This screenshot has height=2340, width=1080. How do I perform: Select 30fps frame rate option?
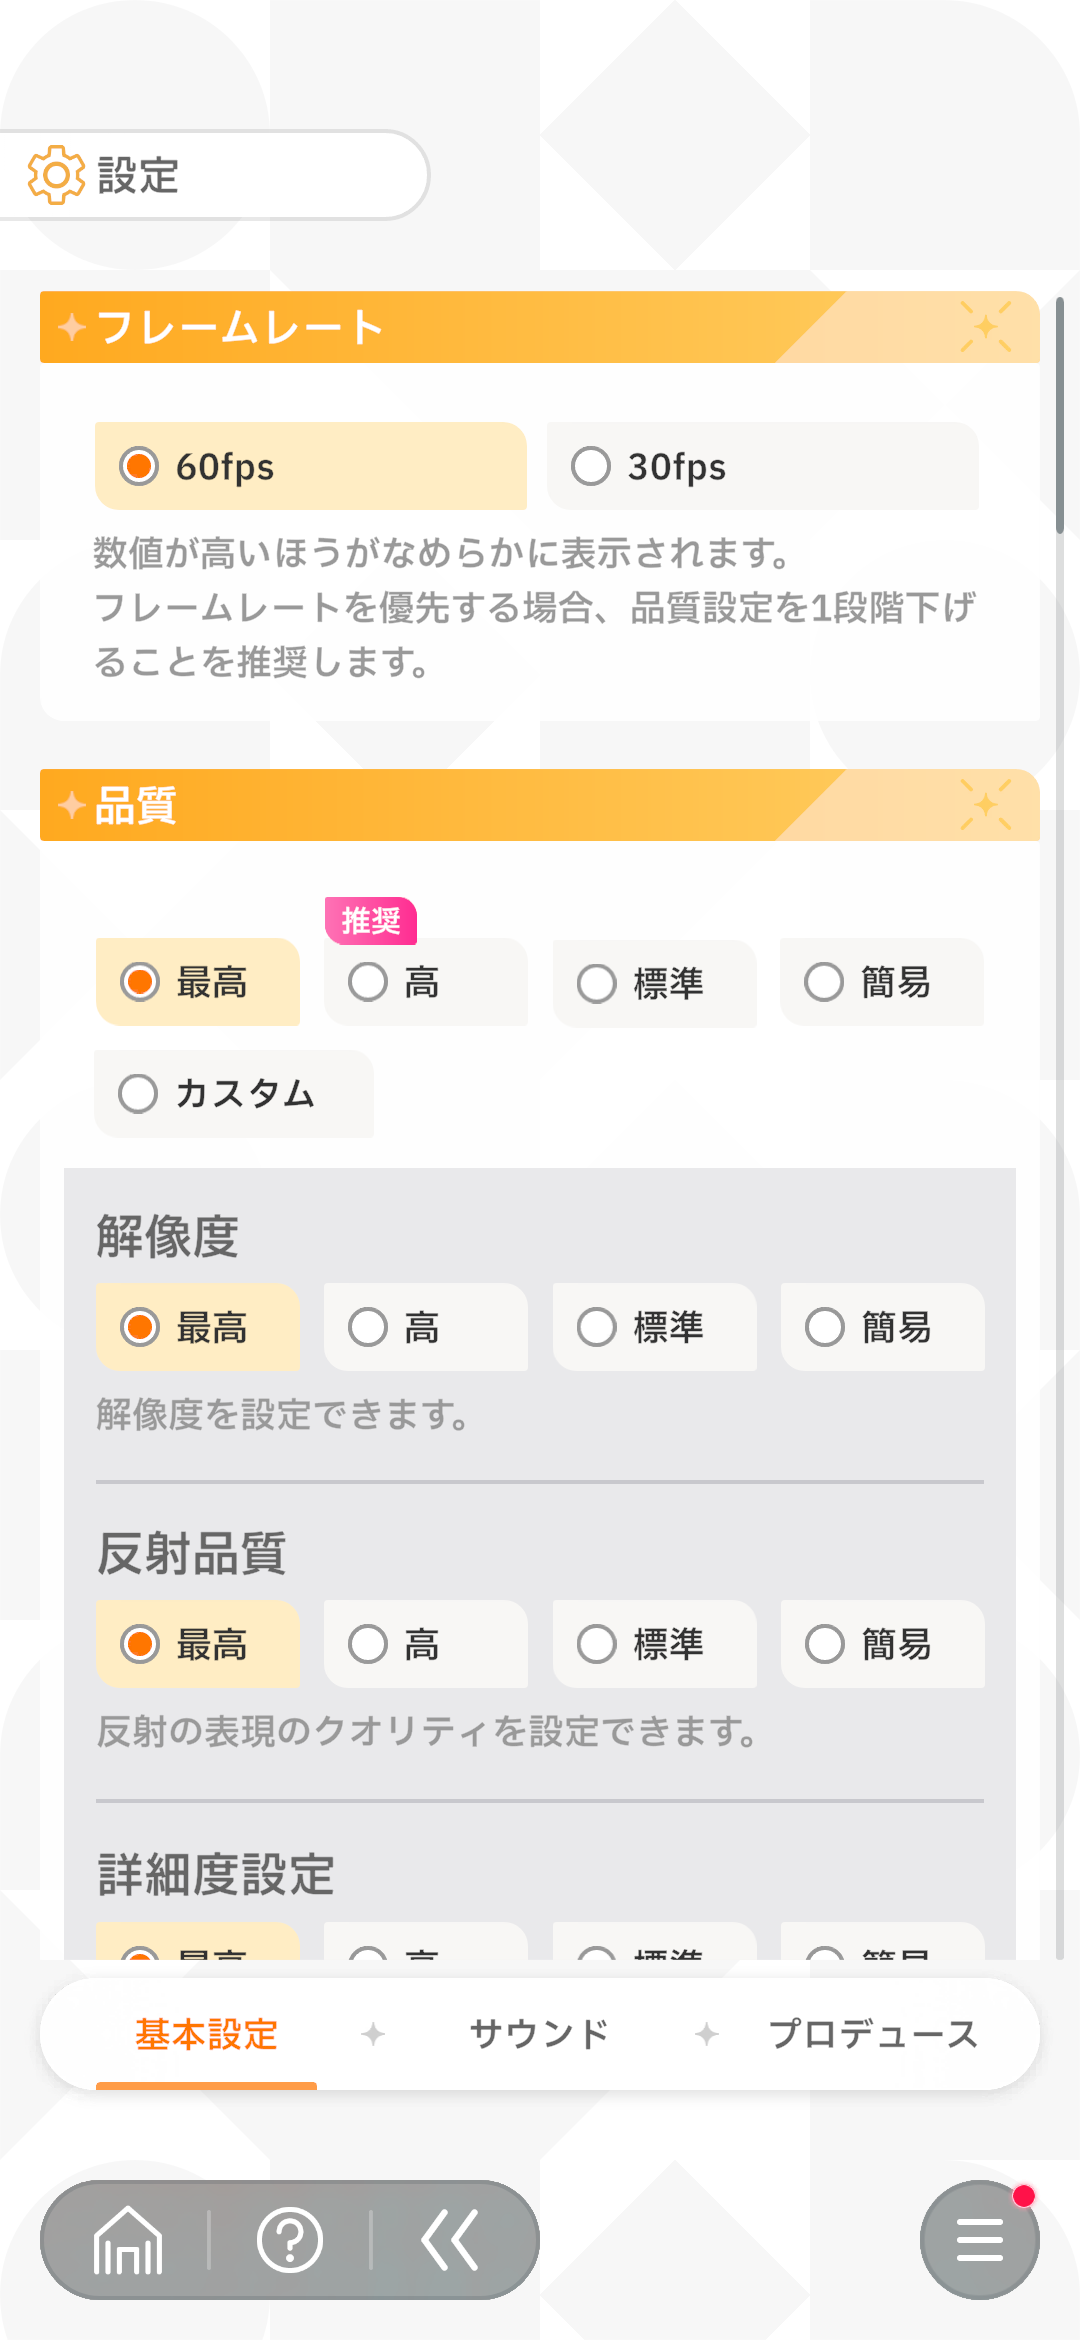point(762,467)
